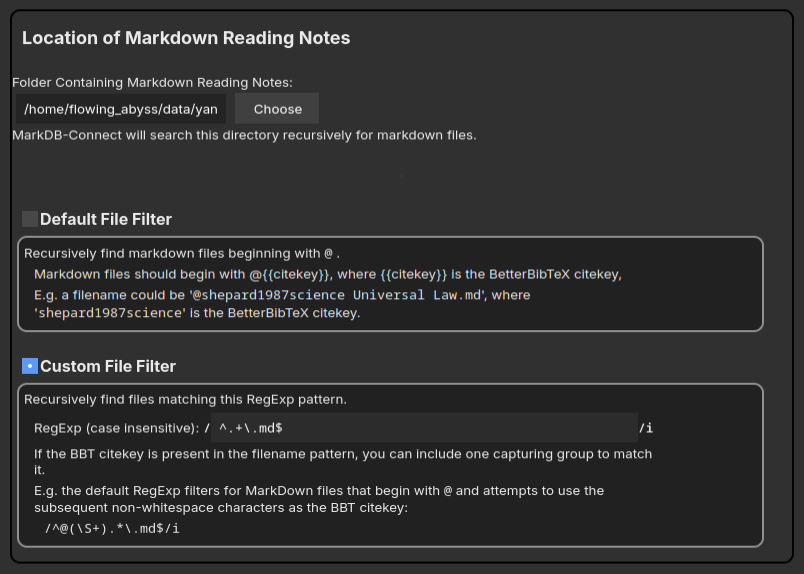Screen dimensions: 804x574
Task: Click the 'Location of Markdown Reading Notes' heading
Action: coord(186,38)
